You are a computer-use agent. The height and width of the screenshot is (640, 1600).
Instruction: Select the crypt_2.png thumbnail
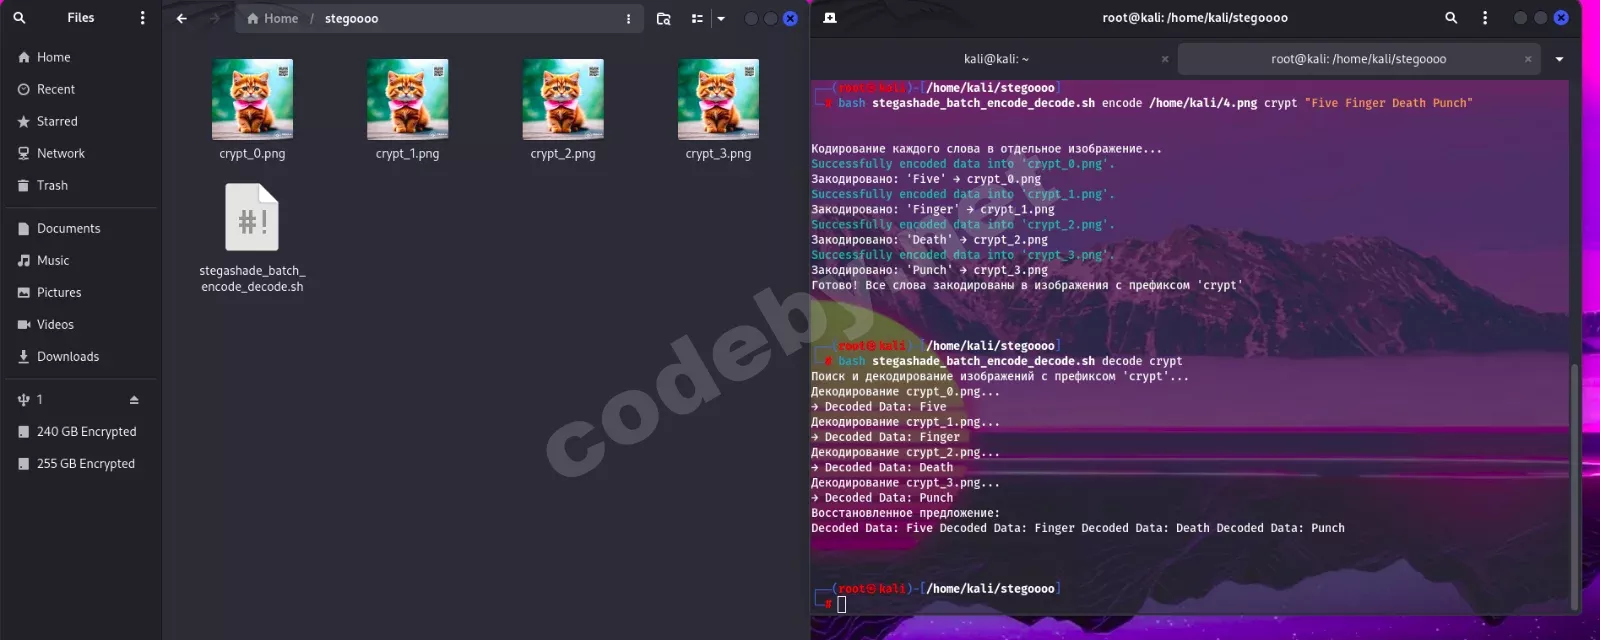coord(563,99)
